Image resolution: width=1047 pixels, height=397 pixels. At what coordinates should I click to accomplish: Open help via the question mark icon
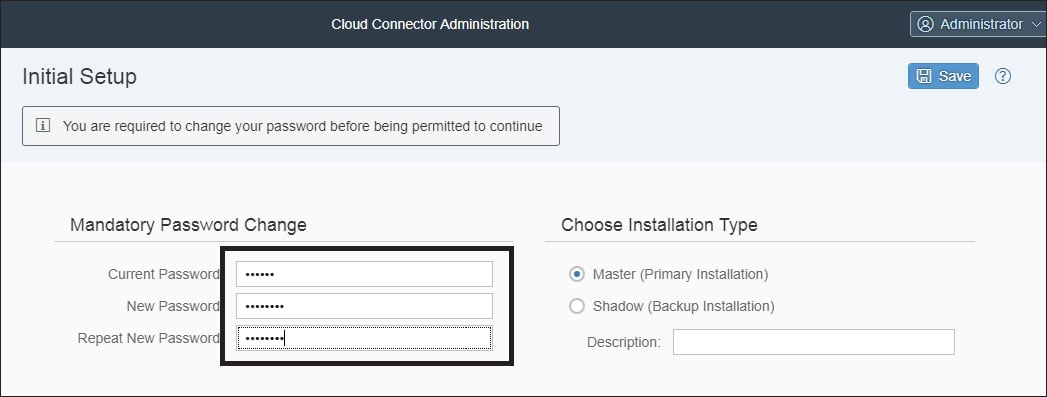tap(1002, 76)
